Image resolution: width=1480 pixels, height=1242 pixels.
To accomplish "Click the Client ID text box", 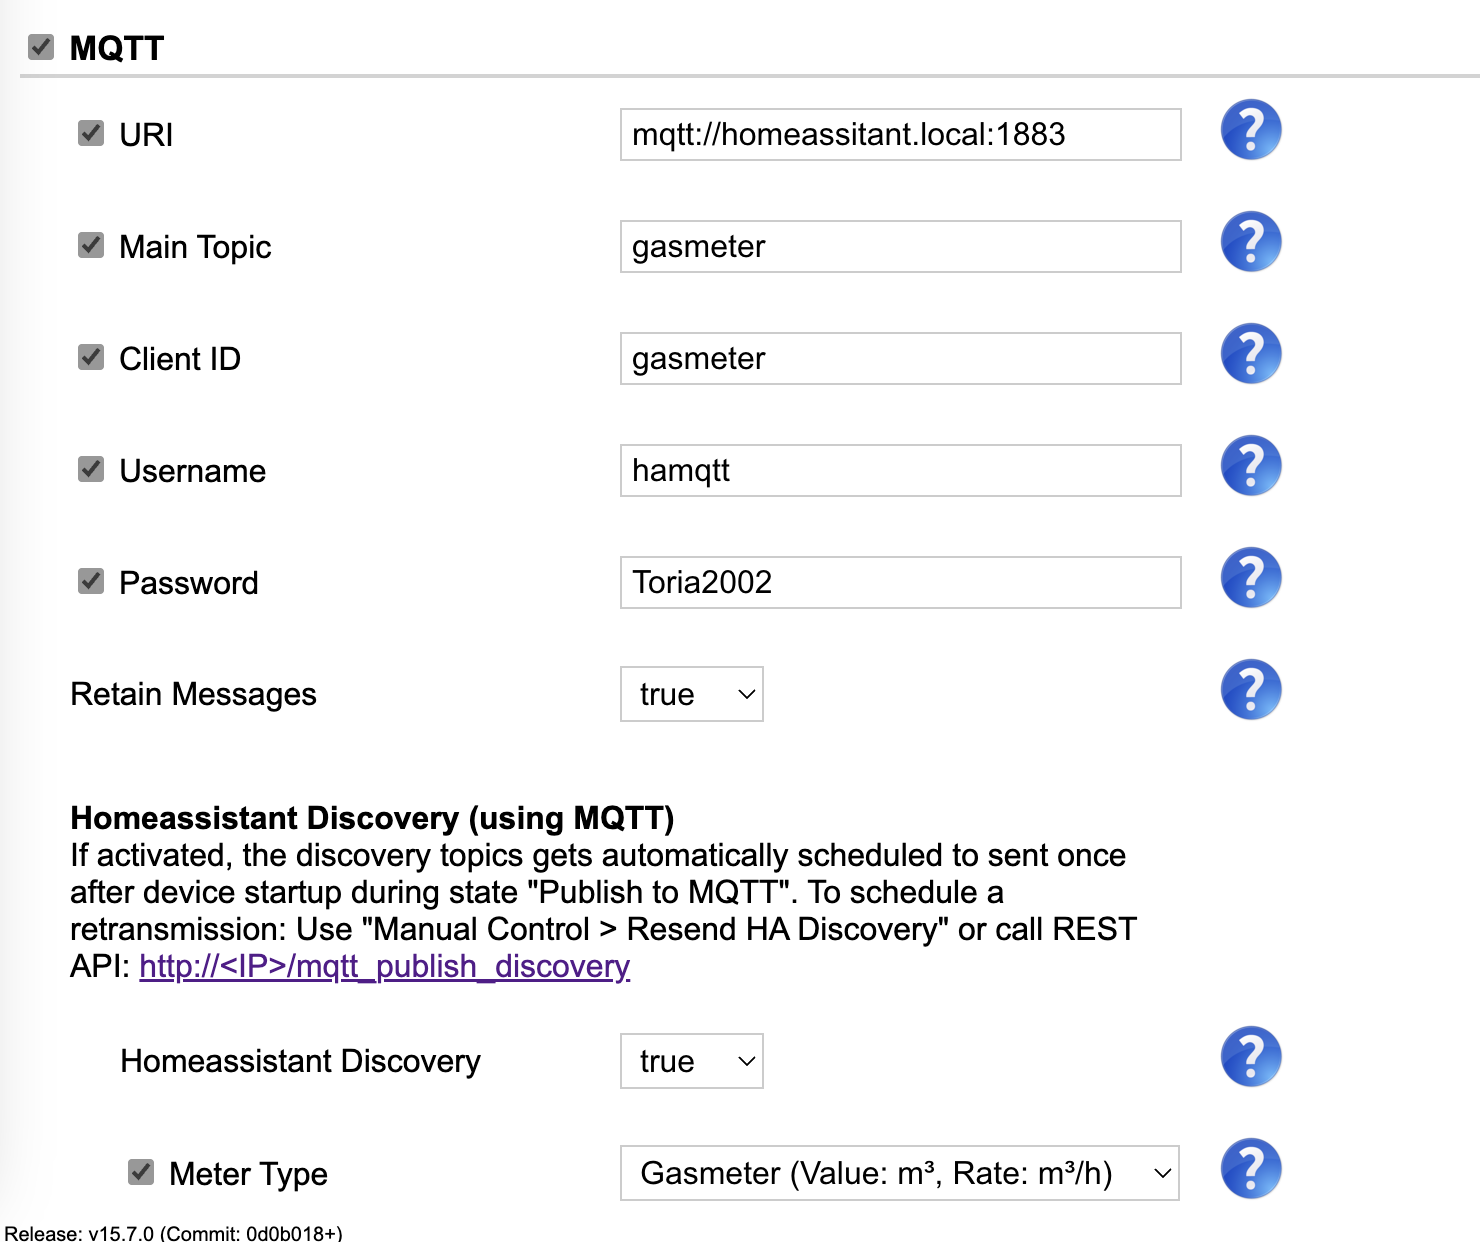I will 900,358.
